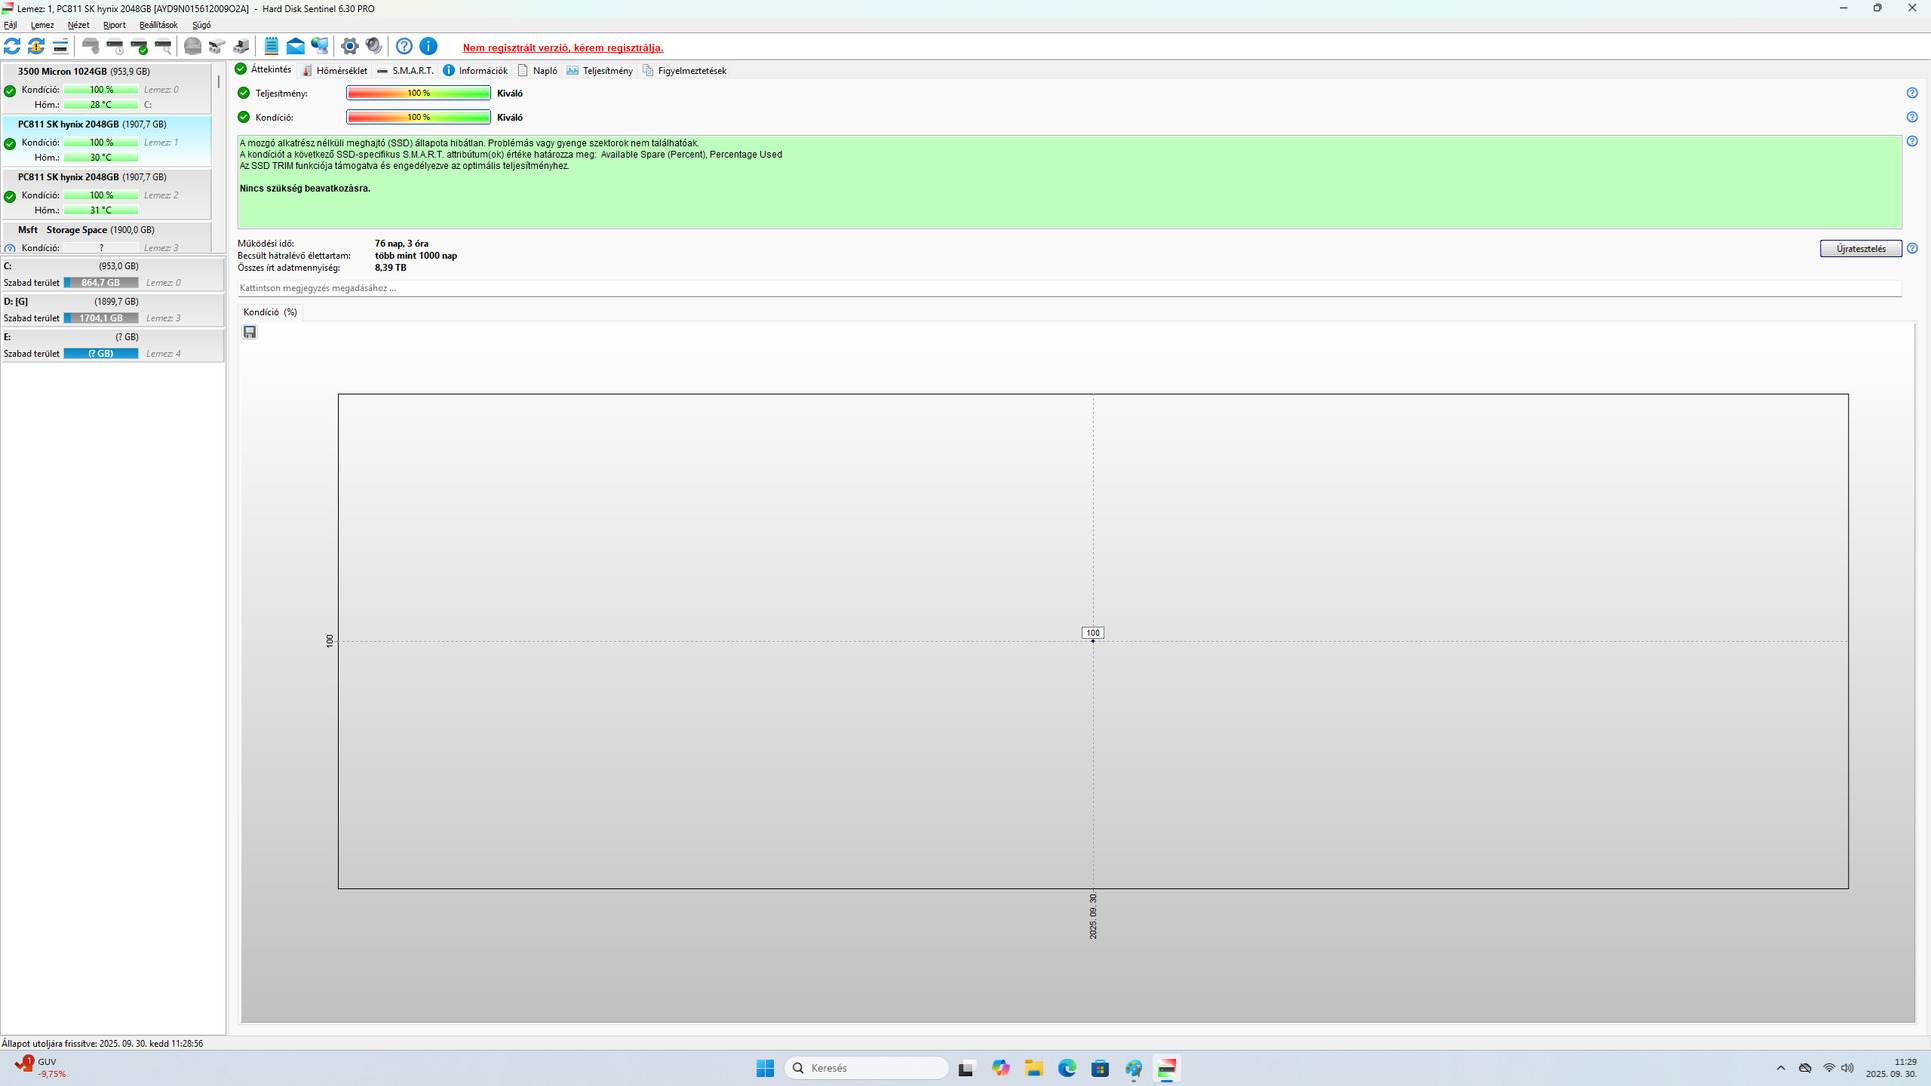1931x1086 pixels.
Task: Click the blue refresh arrows toolbar icon
Action: click(x=12, y=46)
